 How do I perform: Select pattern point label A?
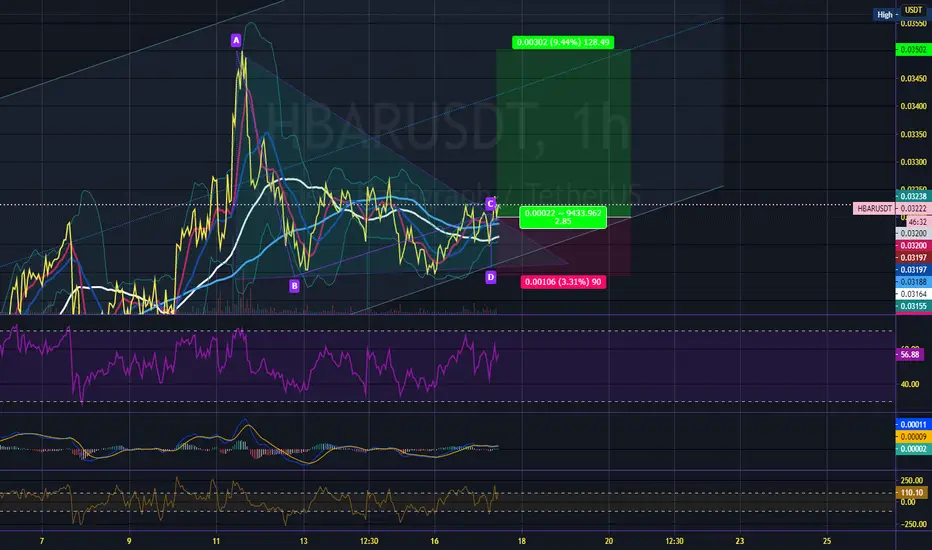236,40
